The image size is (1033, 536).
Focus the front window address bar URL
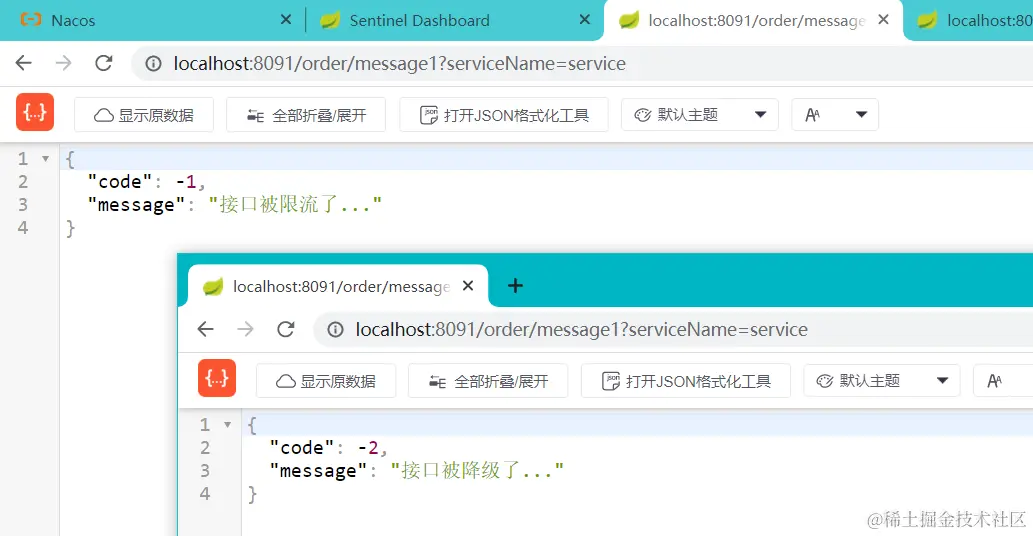coord(581,329)
